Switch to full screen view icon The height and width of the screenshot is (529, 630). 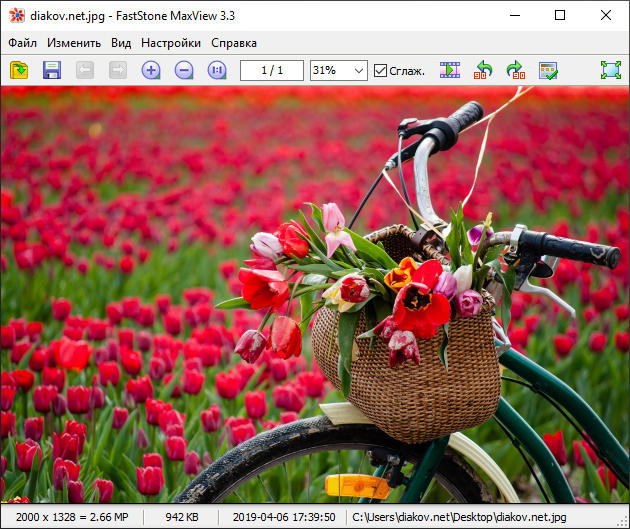611,70
